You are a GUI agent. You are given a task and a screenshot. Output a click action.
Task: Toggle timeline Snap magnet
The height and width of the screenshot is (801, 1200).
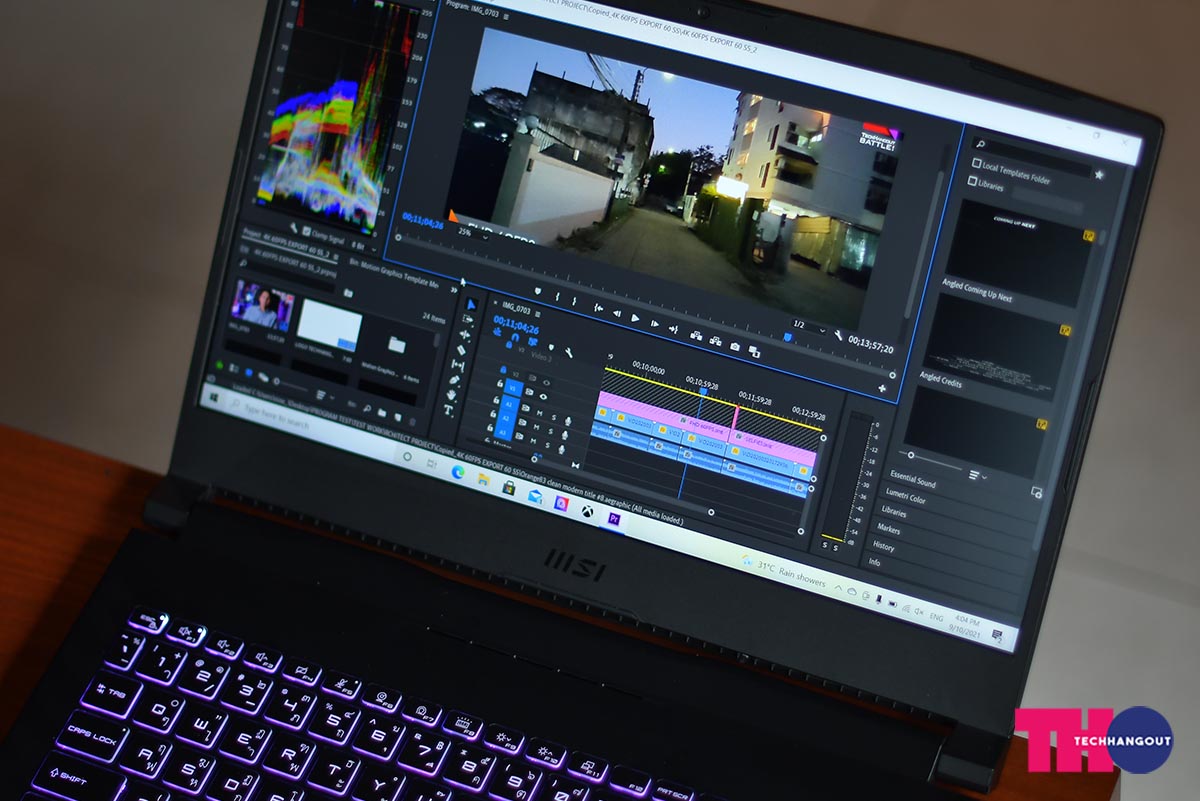click(513, 338)
